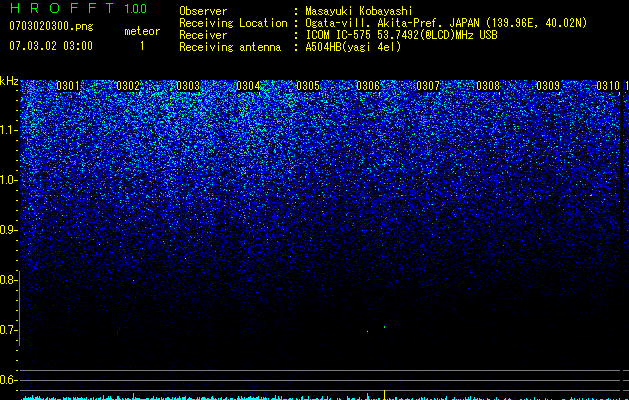Click the 0303 time marker
The height and width of the screenshot is (400, 629).
(x=188, y=86)
